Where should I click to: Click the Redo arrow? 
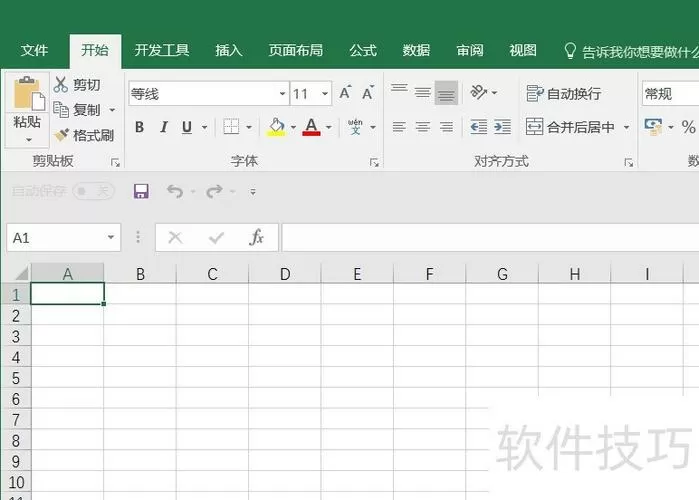[x=214, y=192]
